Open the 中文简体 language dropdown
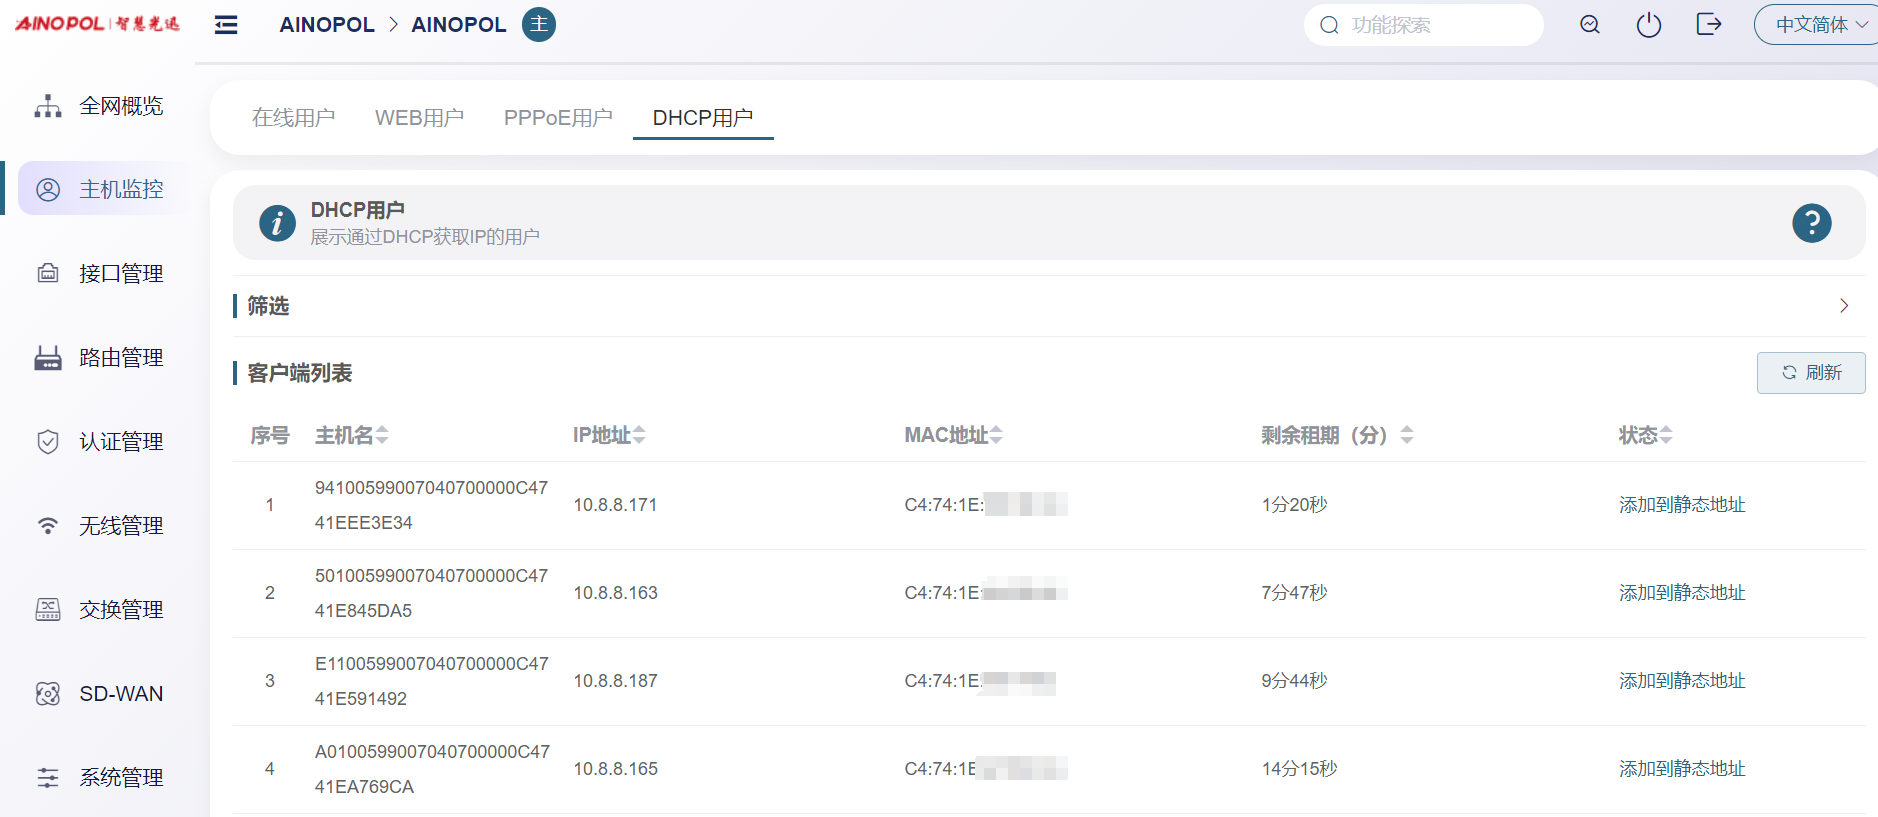 coord(1817,25)
